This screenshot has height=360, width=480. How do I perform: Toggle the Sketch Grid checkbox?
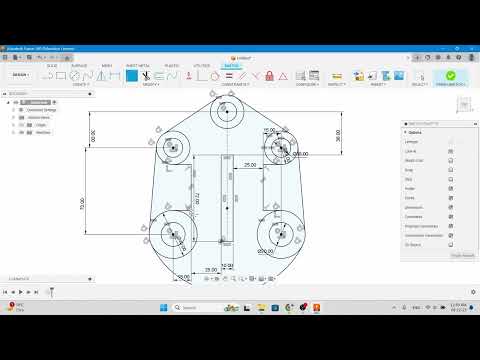[450, 161]
